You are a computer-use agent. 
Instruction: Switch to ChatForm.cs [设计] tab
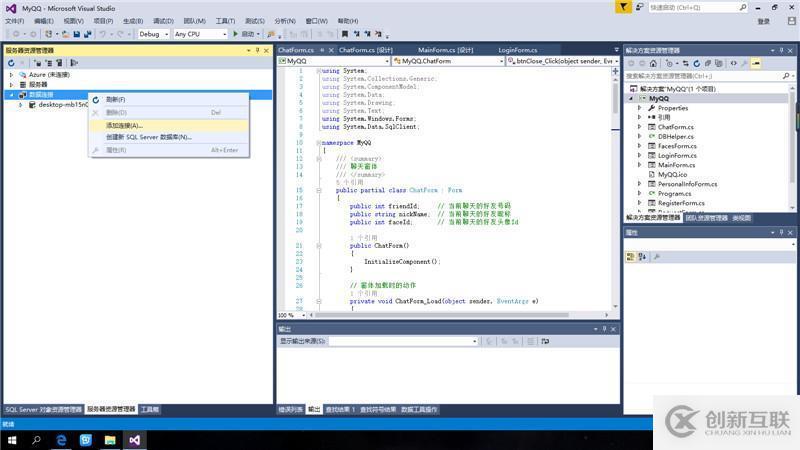[366, 50]
